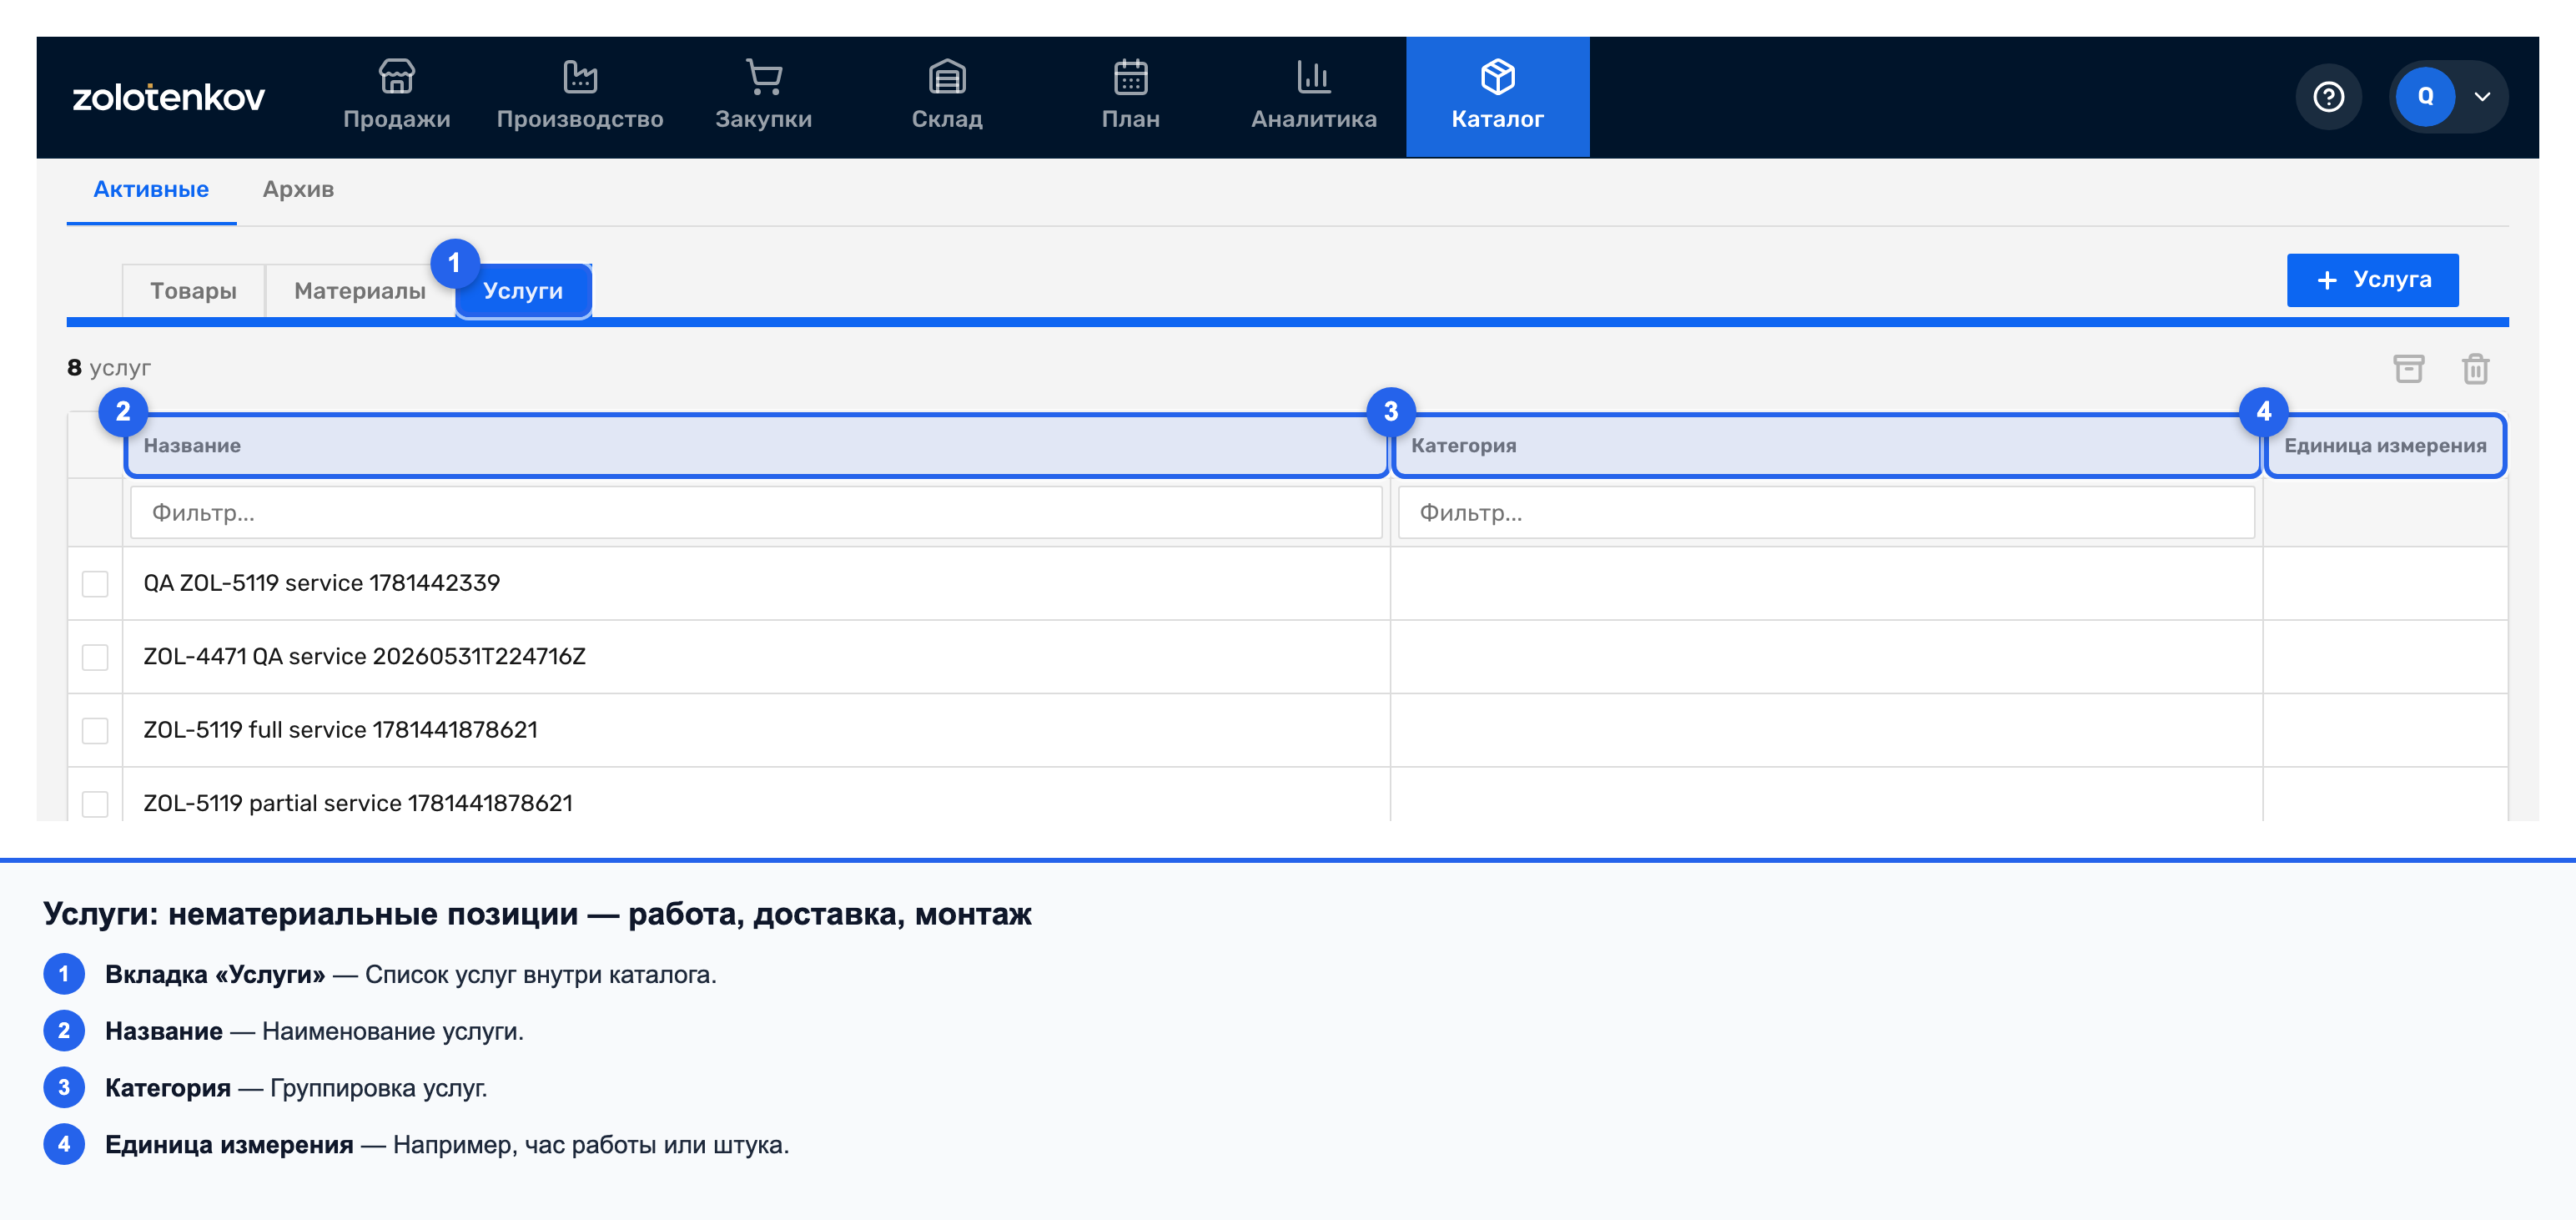The width and height of the screenshot is (2576, 1220).
Task: Click the trash delete icon above table
Action: click(x=2476, y=369)
